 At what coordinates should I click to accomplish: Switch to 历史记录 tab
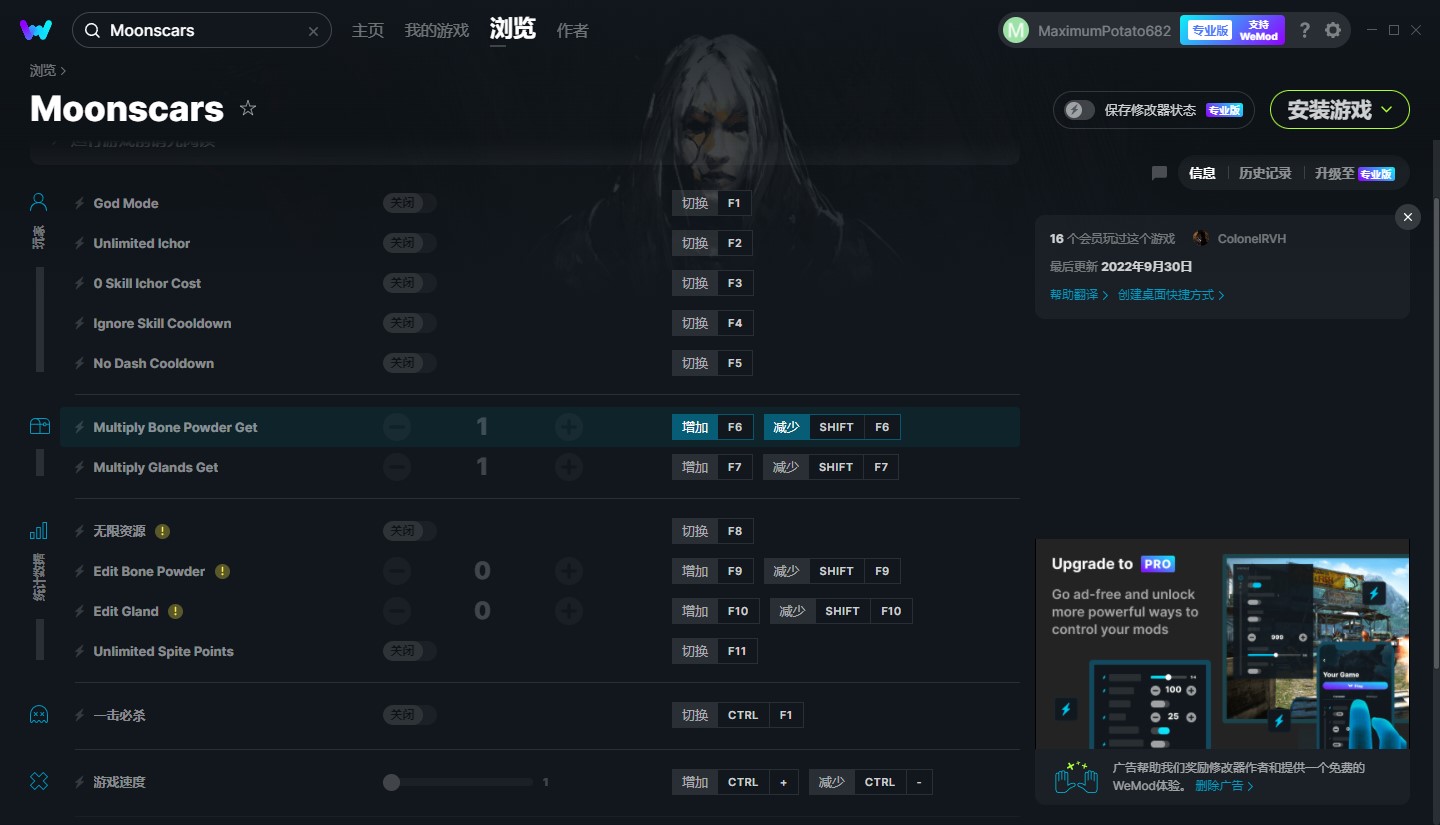point(1265,173)
